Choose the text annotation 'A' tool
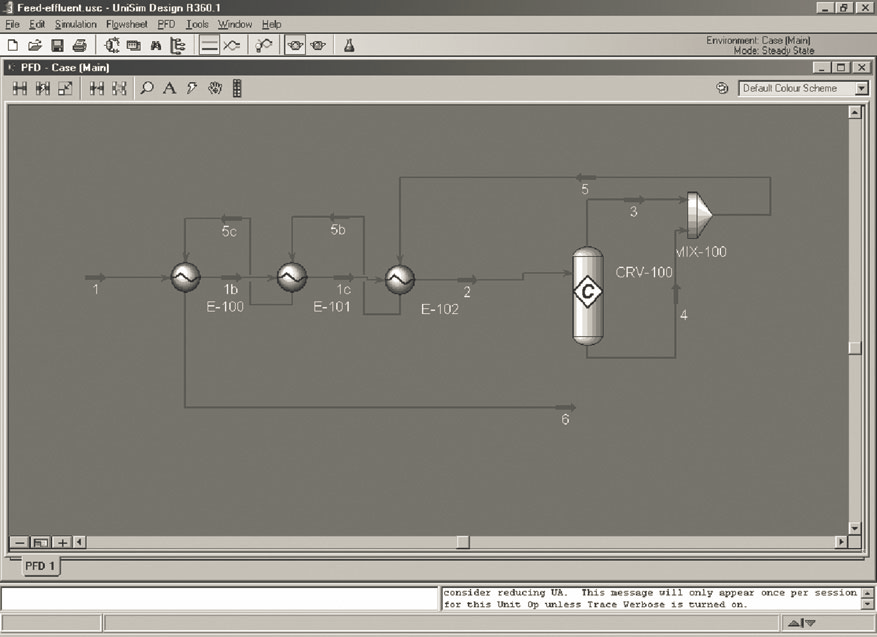This screenshot has height=637, width=877. [169, 89]
